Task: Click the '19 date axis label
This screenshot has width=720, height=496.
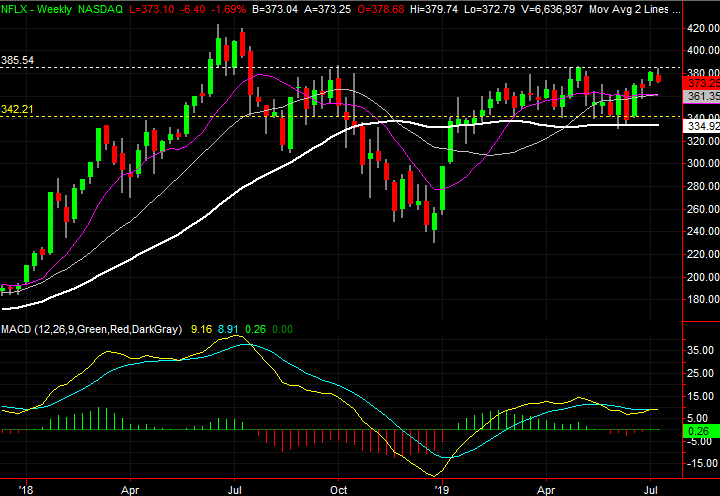Action: pyautogui.click(x=442, y=490)
